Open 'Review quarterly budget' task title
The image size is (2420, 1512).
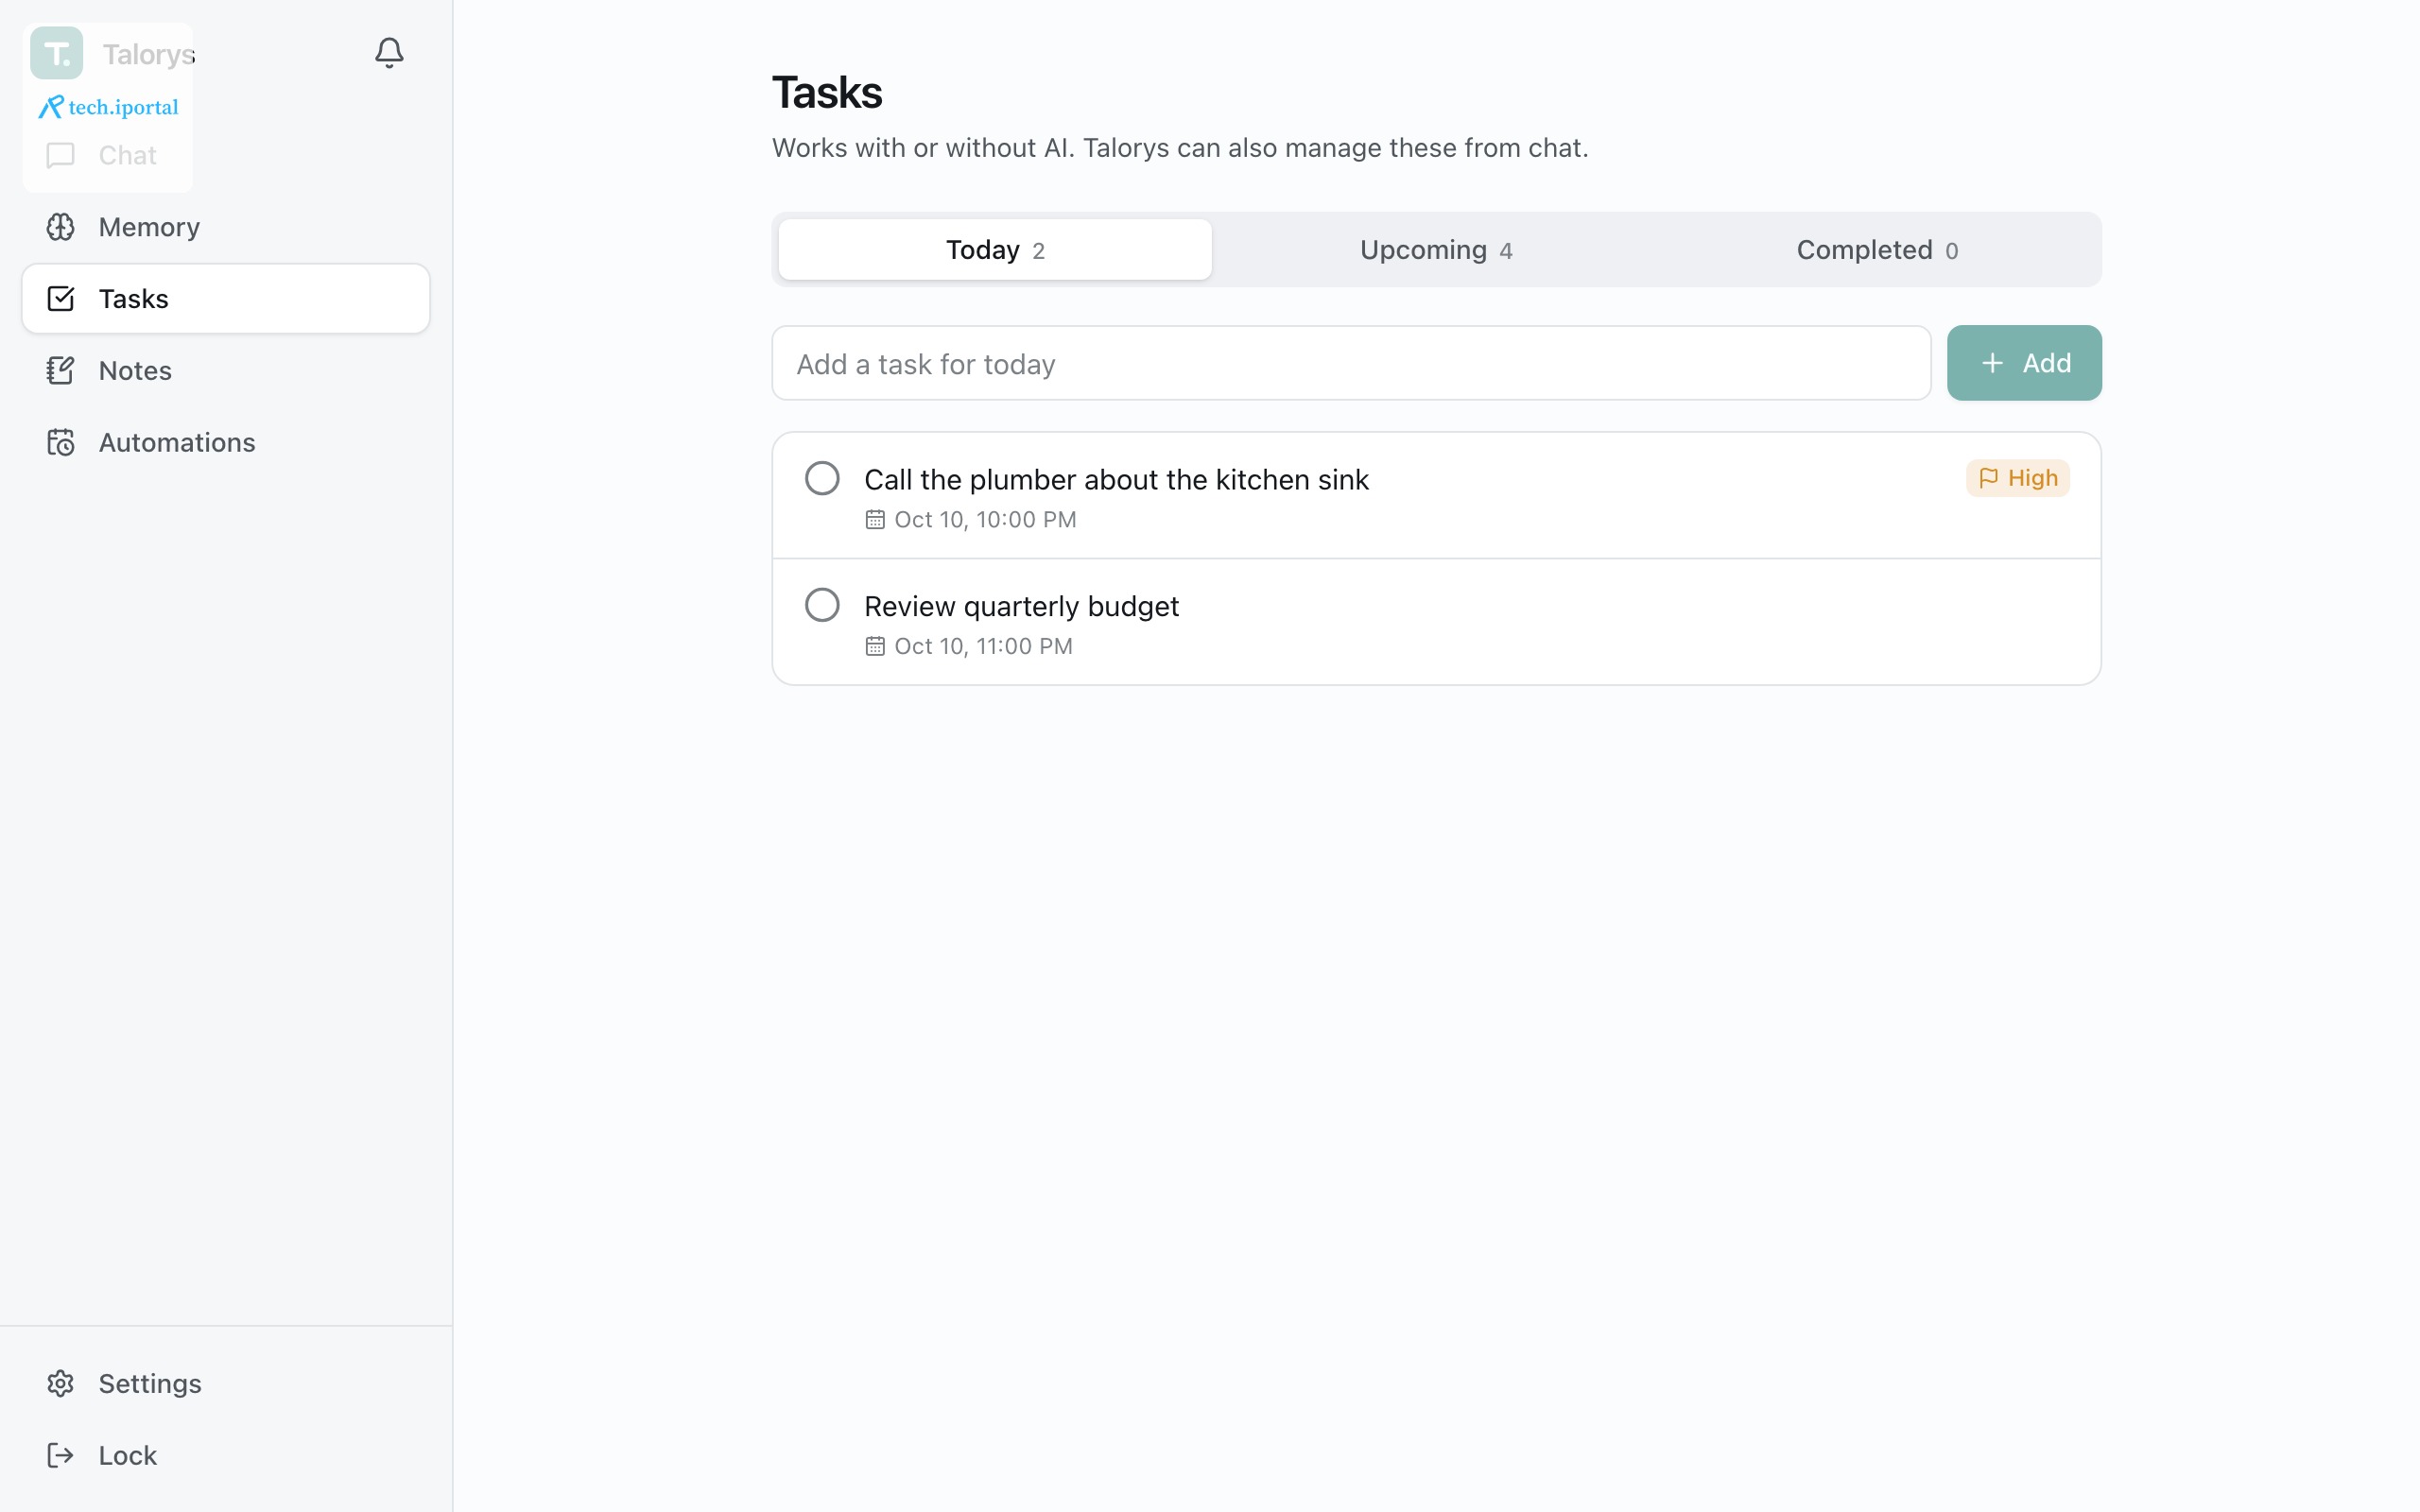tap(1021, 607)
